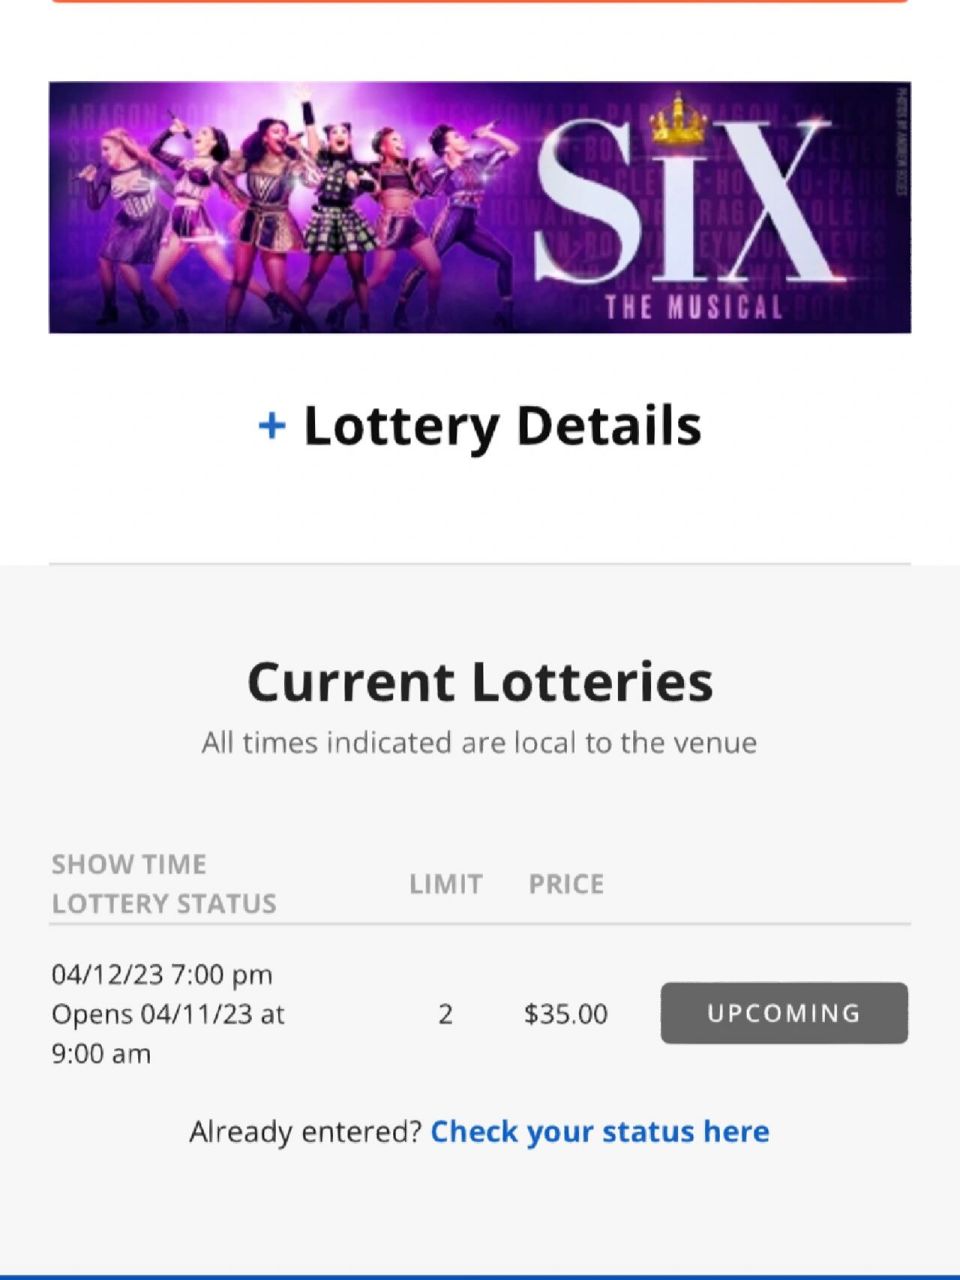Expand the Lottery Details section heading
This screenshot has height=1280, width=960.
click(x=502, y=427)
